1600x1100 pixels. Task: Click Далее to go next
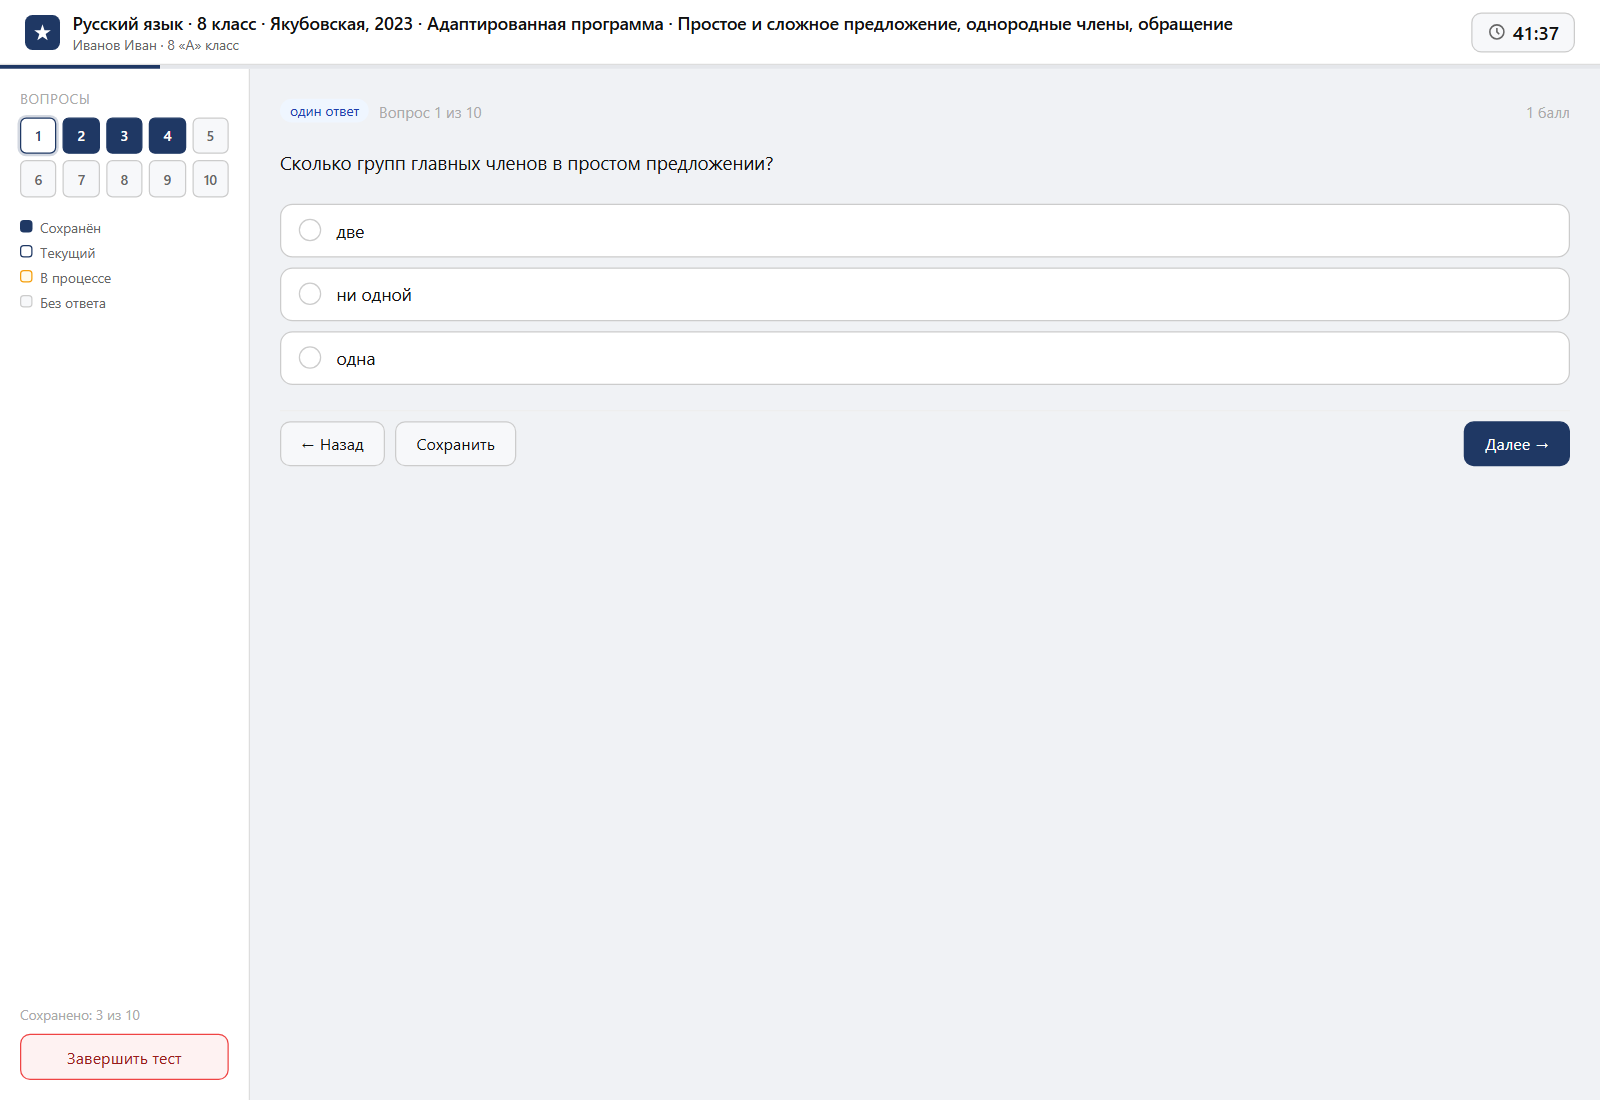(x=1516, y=444)
